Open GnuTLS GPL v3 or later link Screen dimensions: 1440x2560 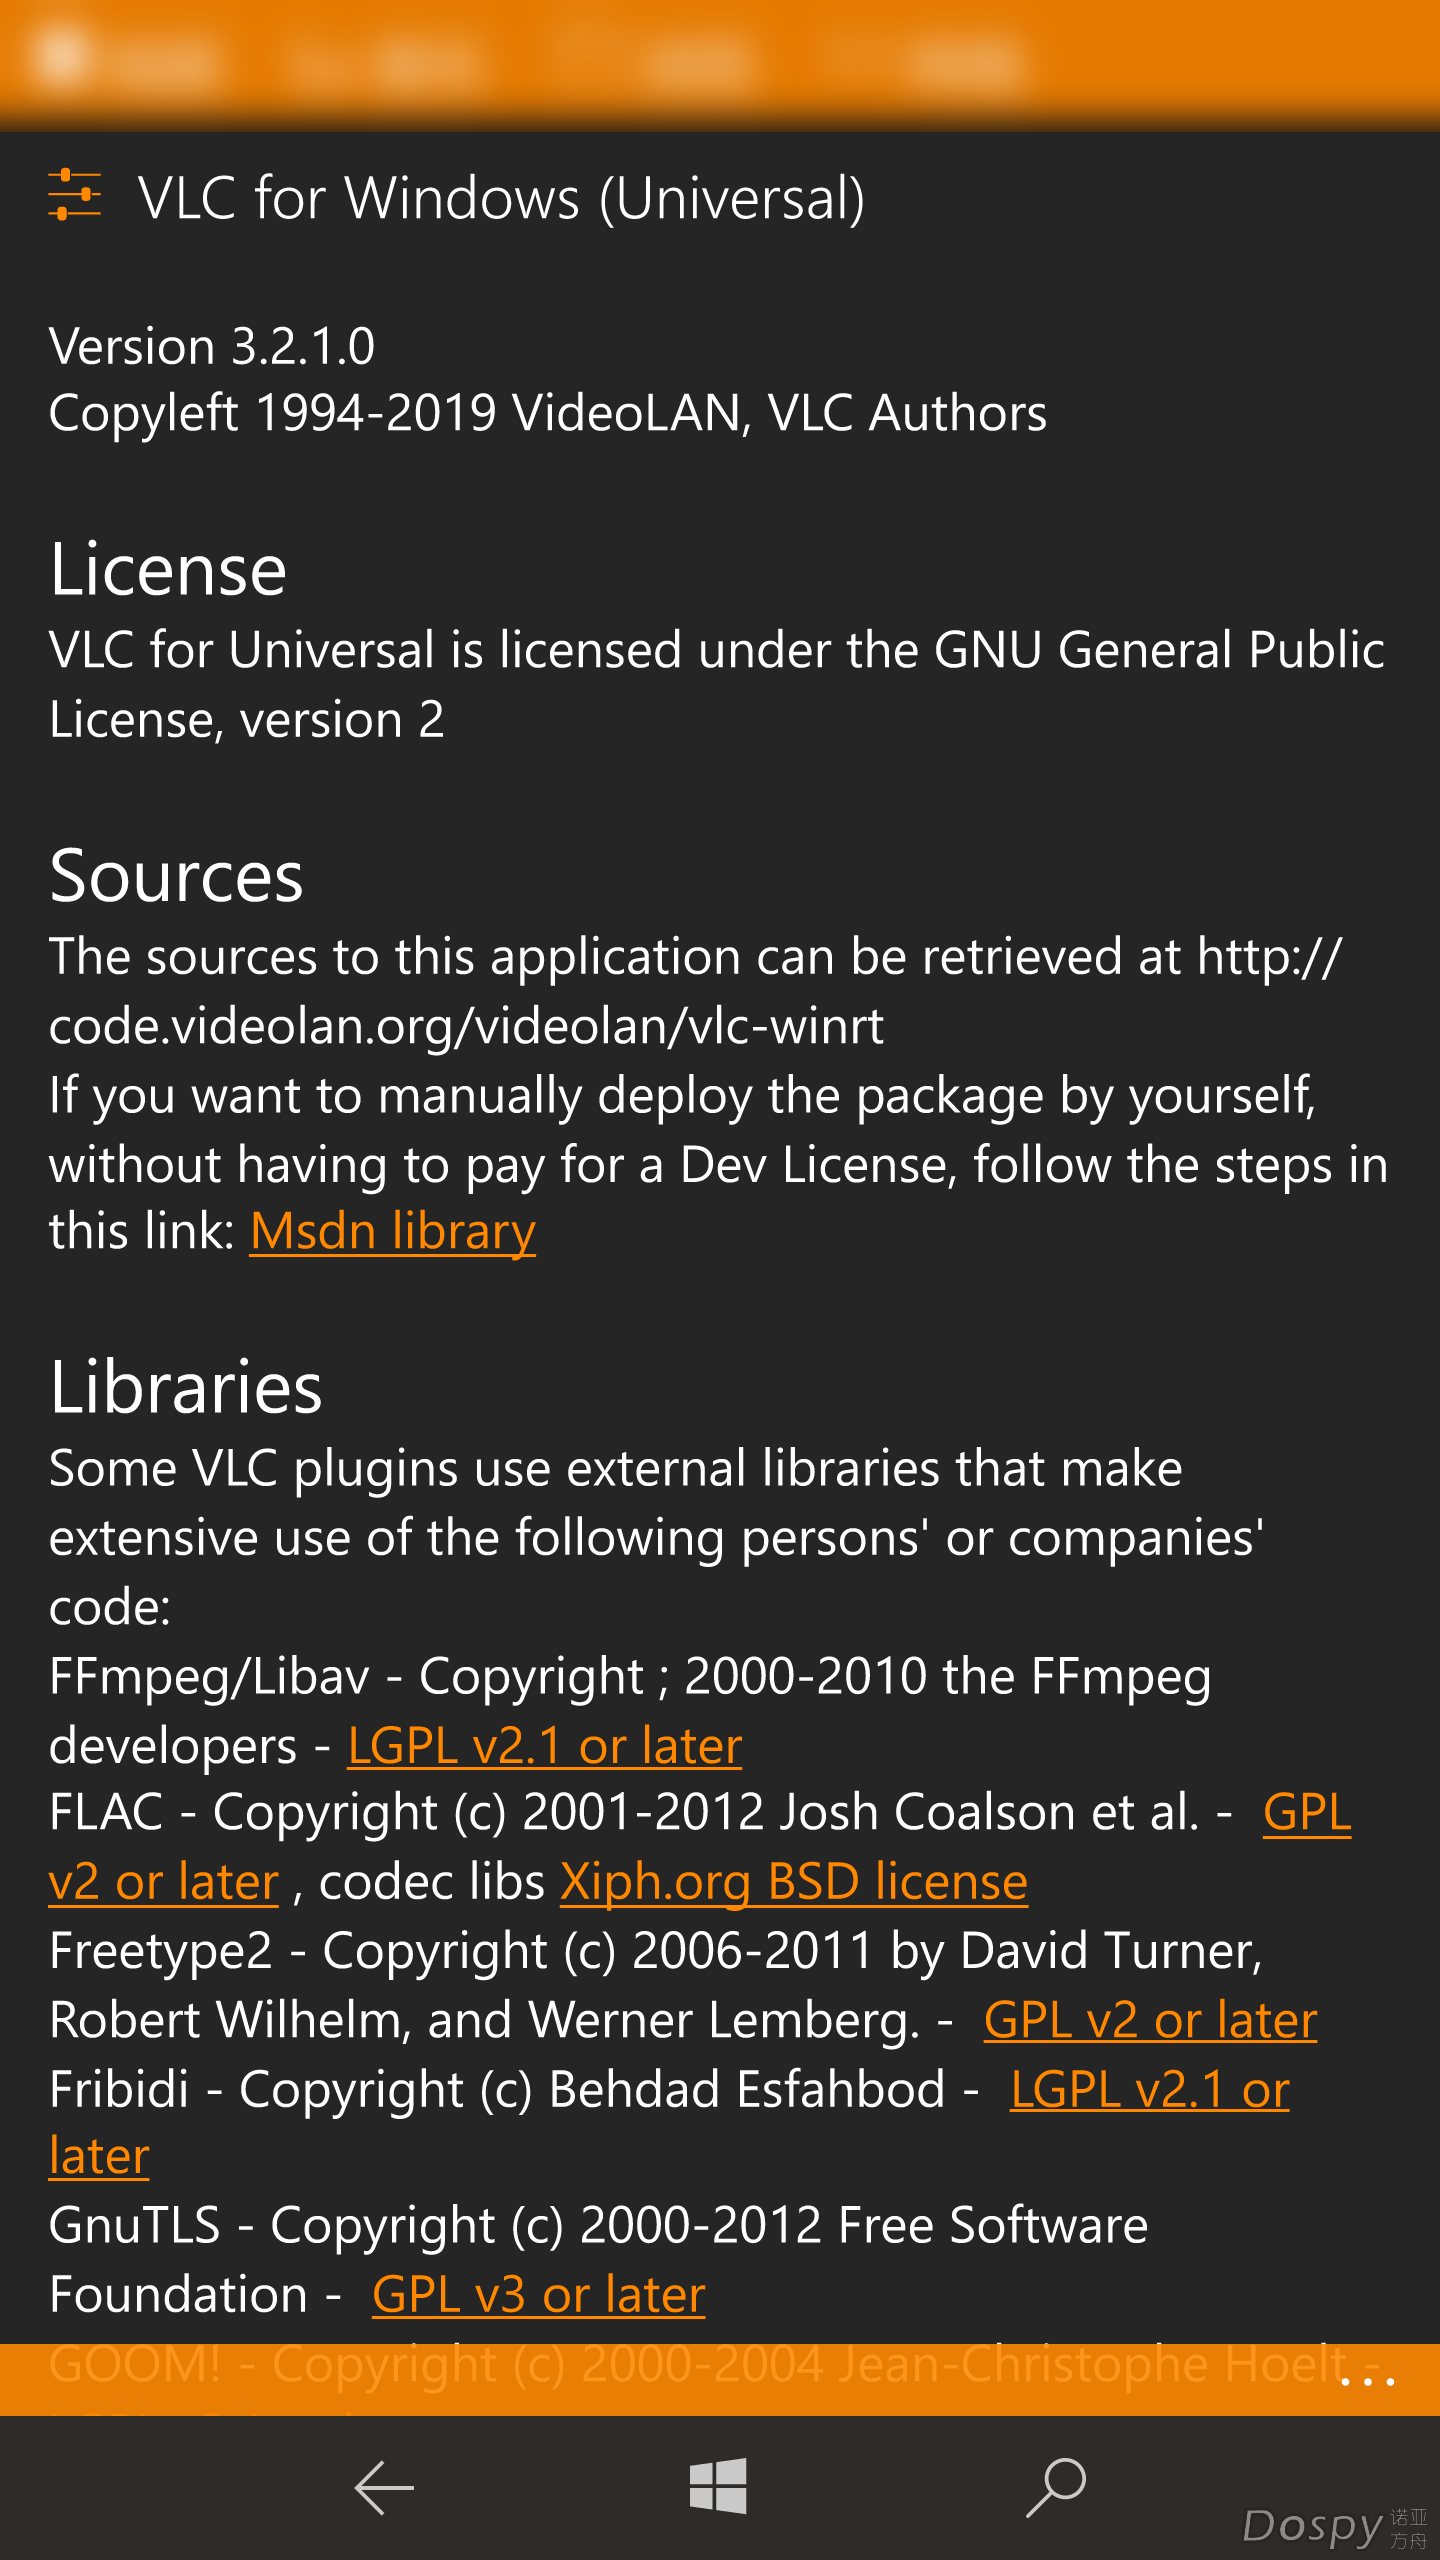point(539,2295)
